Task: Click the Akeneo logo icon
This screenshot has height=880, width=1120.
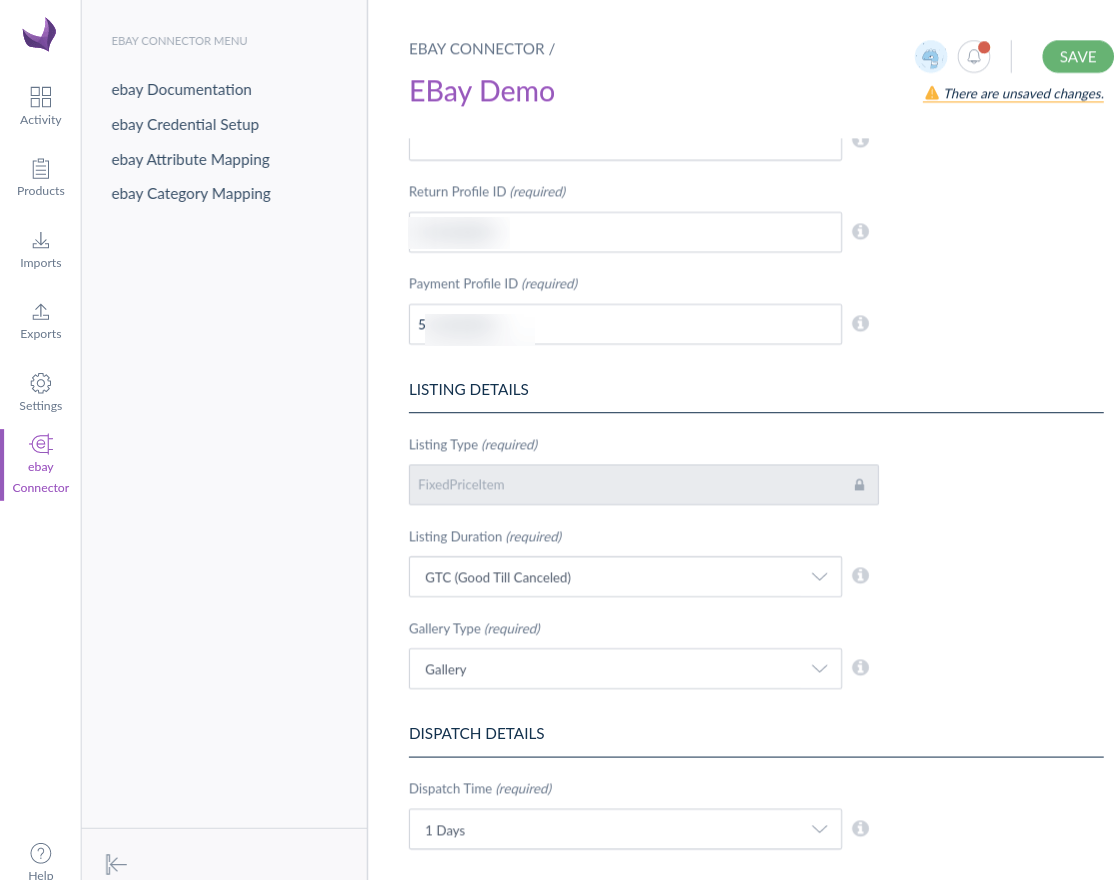Action: pos(40,34)
